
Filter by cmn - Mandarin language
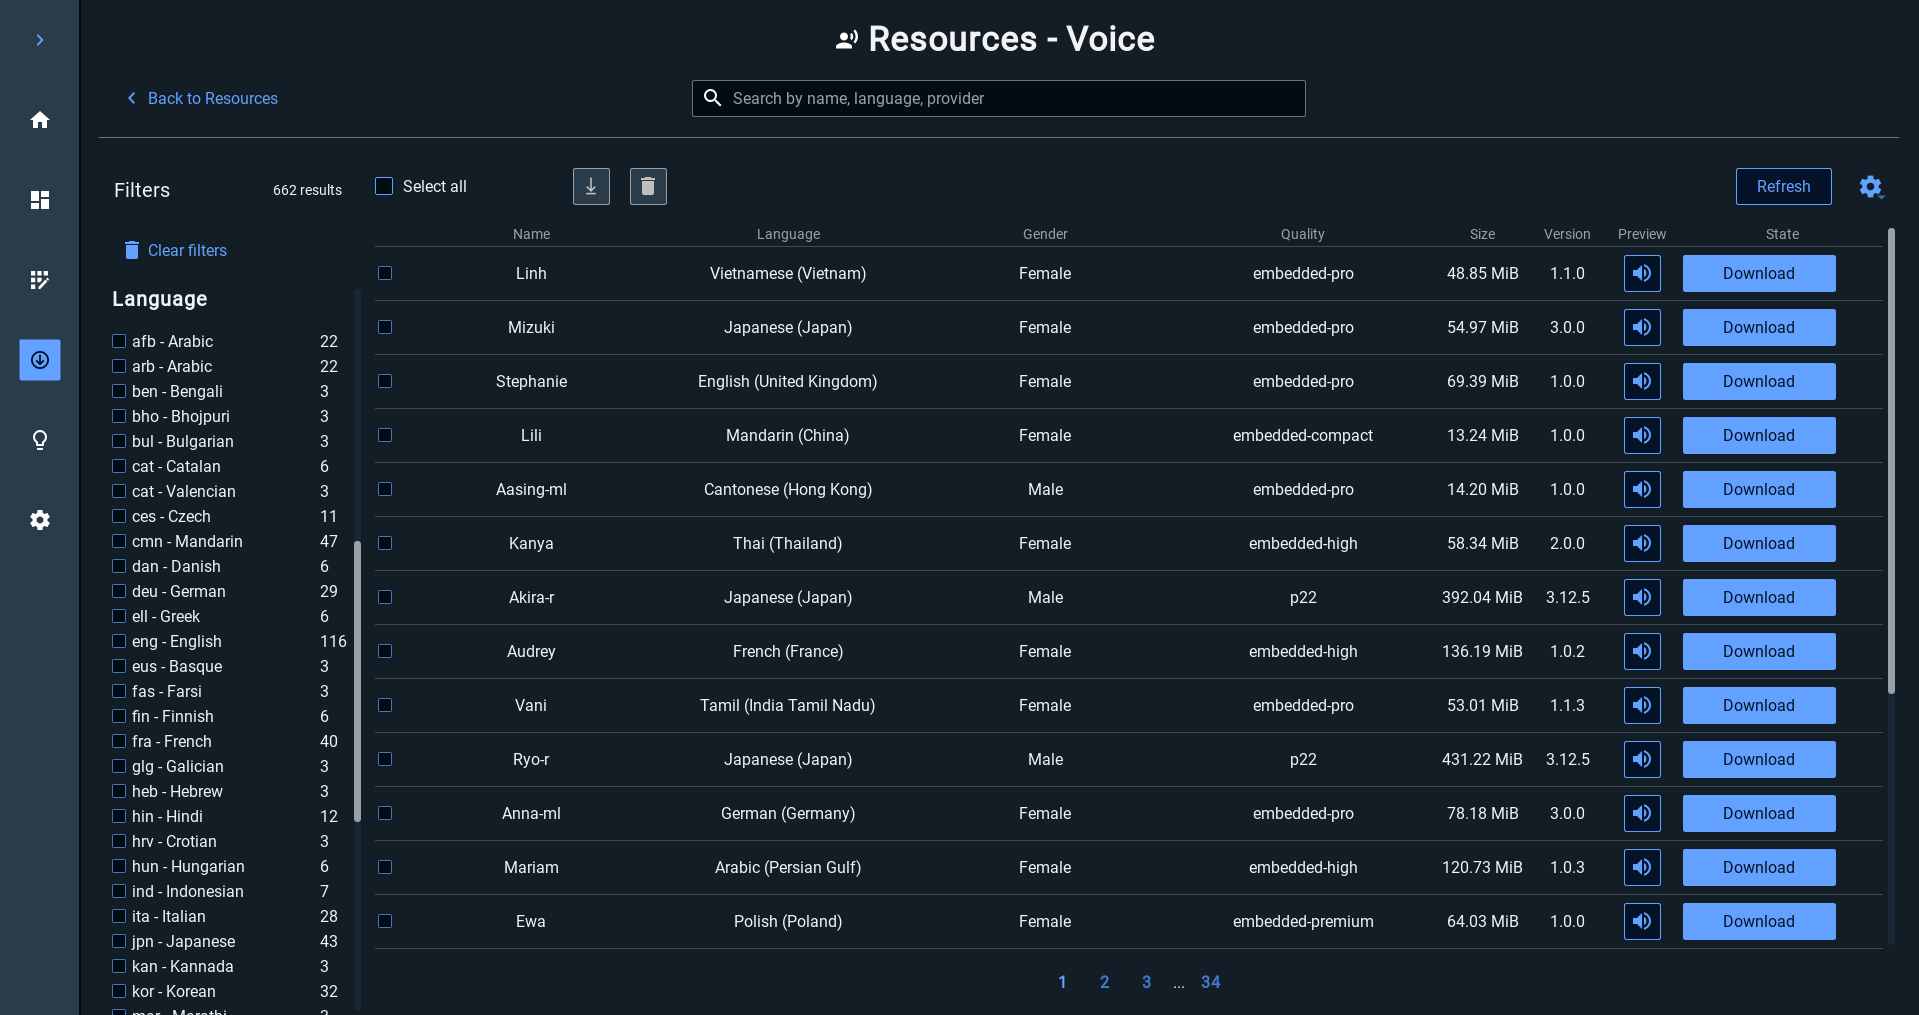[x=119, y=541]
